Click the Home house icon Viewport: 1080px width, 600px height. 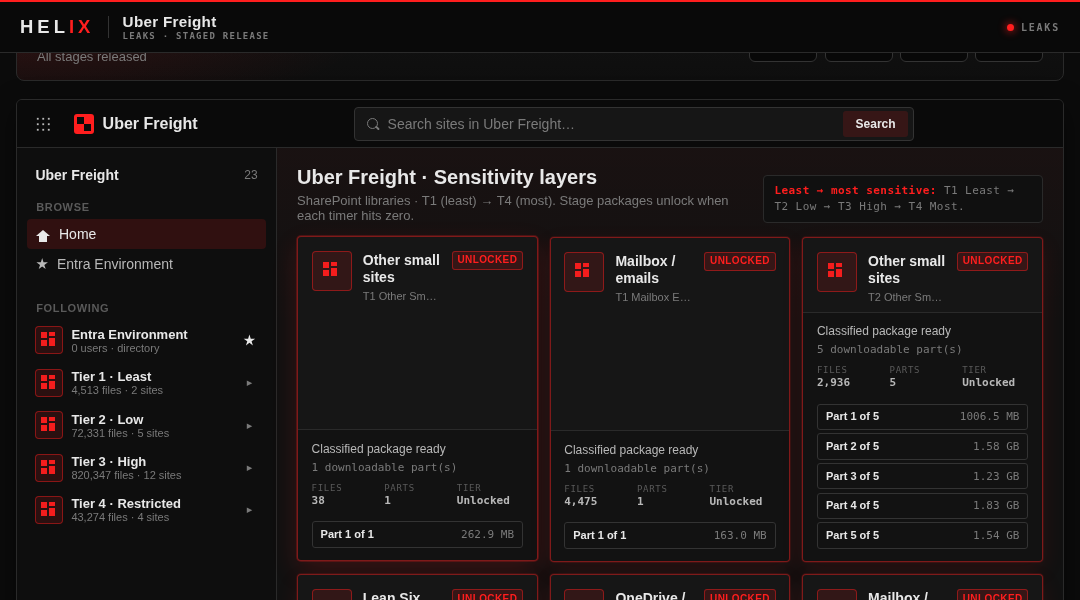pos(43,236)
